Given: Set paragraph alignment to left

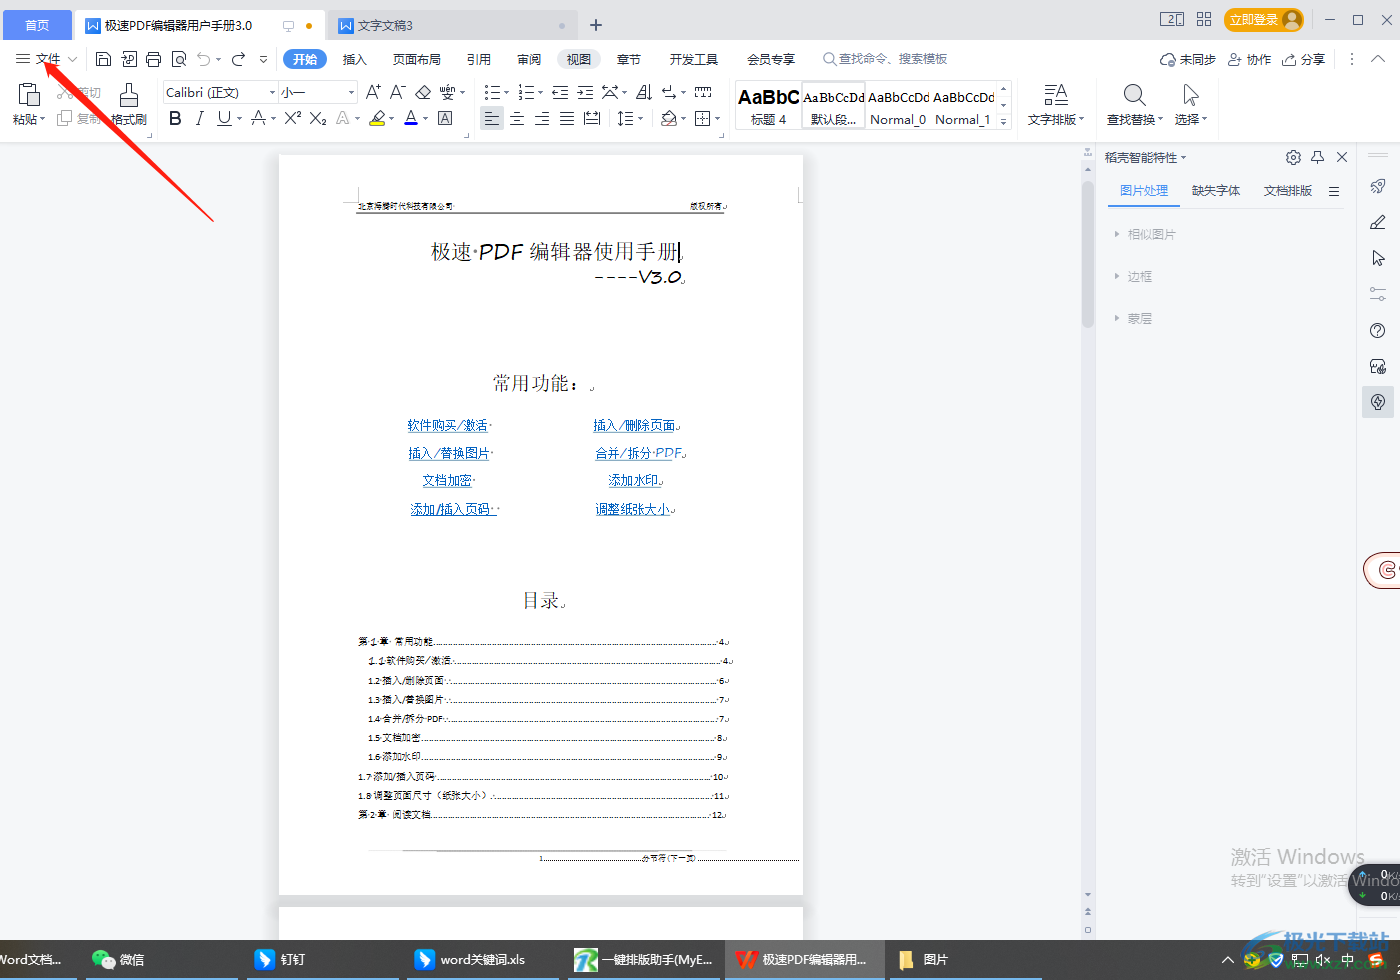Looking at the screenshot, I should click(491, 118).
